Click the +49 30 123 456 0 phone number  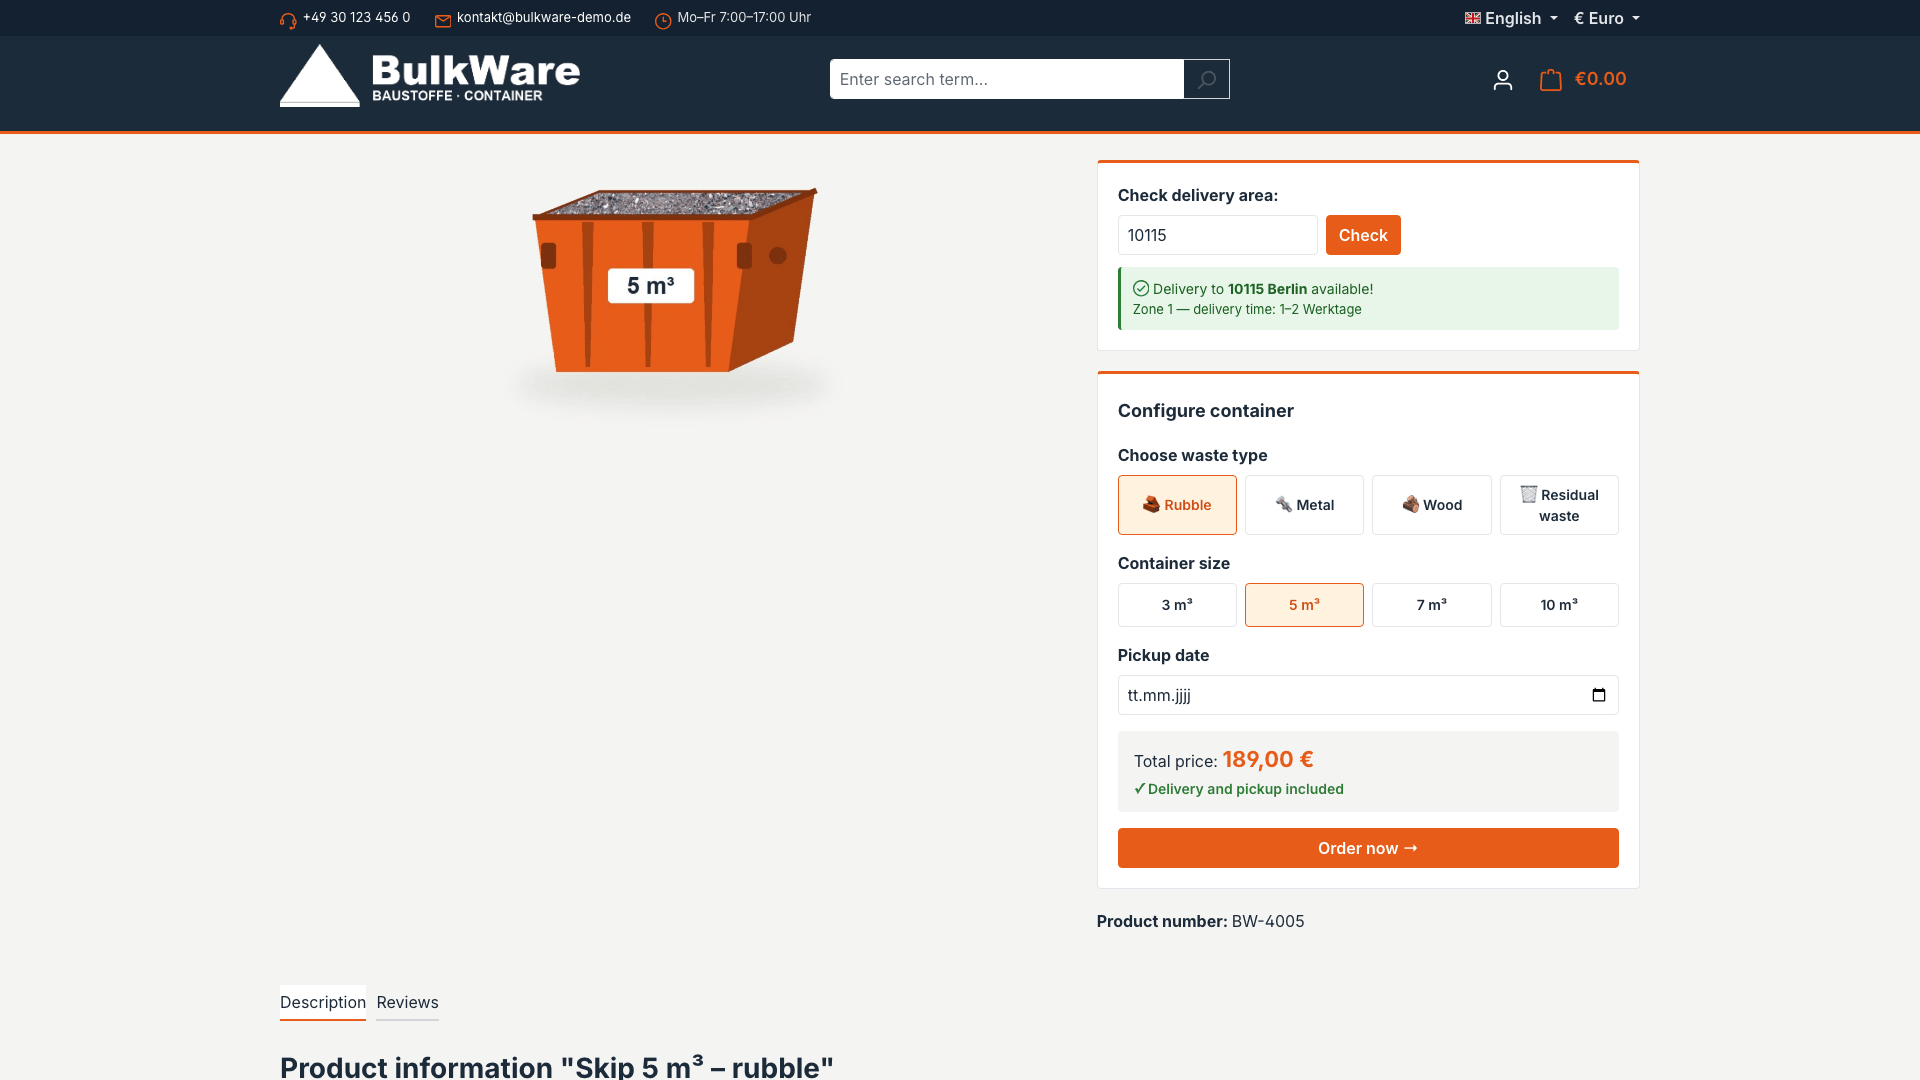(x=356, y=17)
